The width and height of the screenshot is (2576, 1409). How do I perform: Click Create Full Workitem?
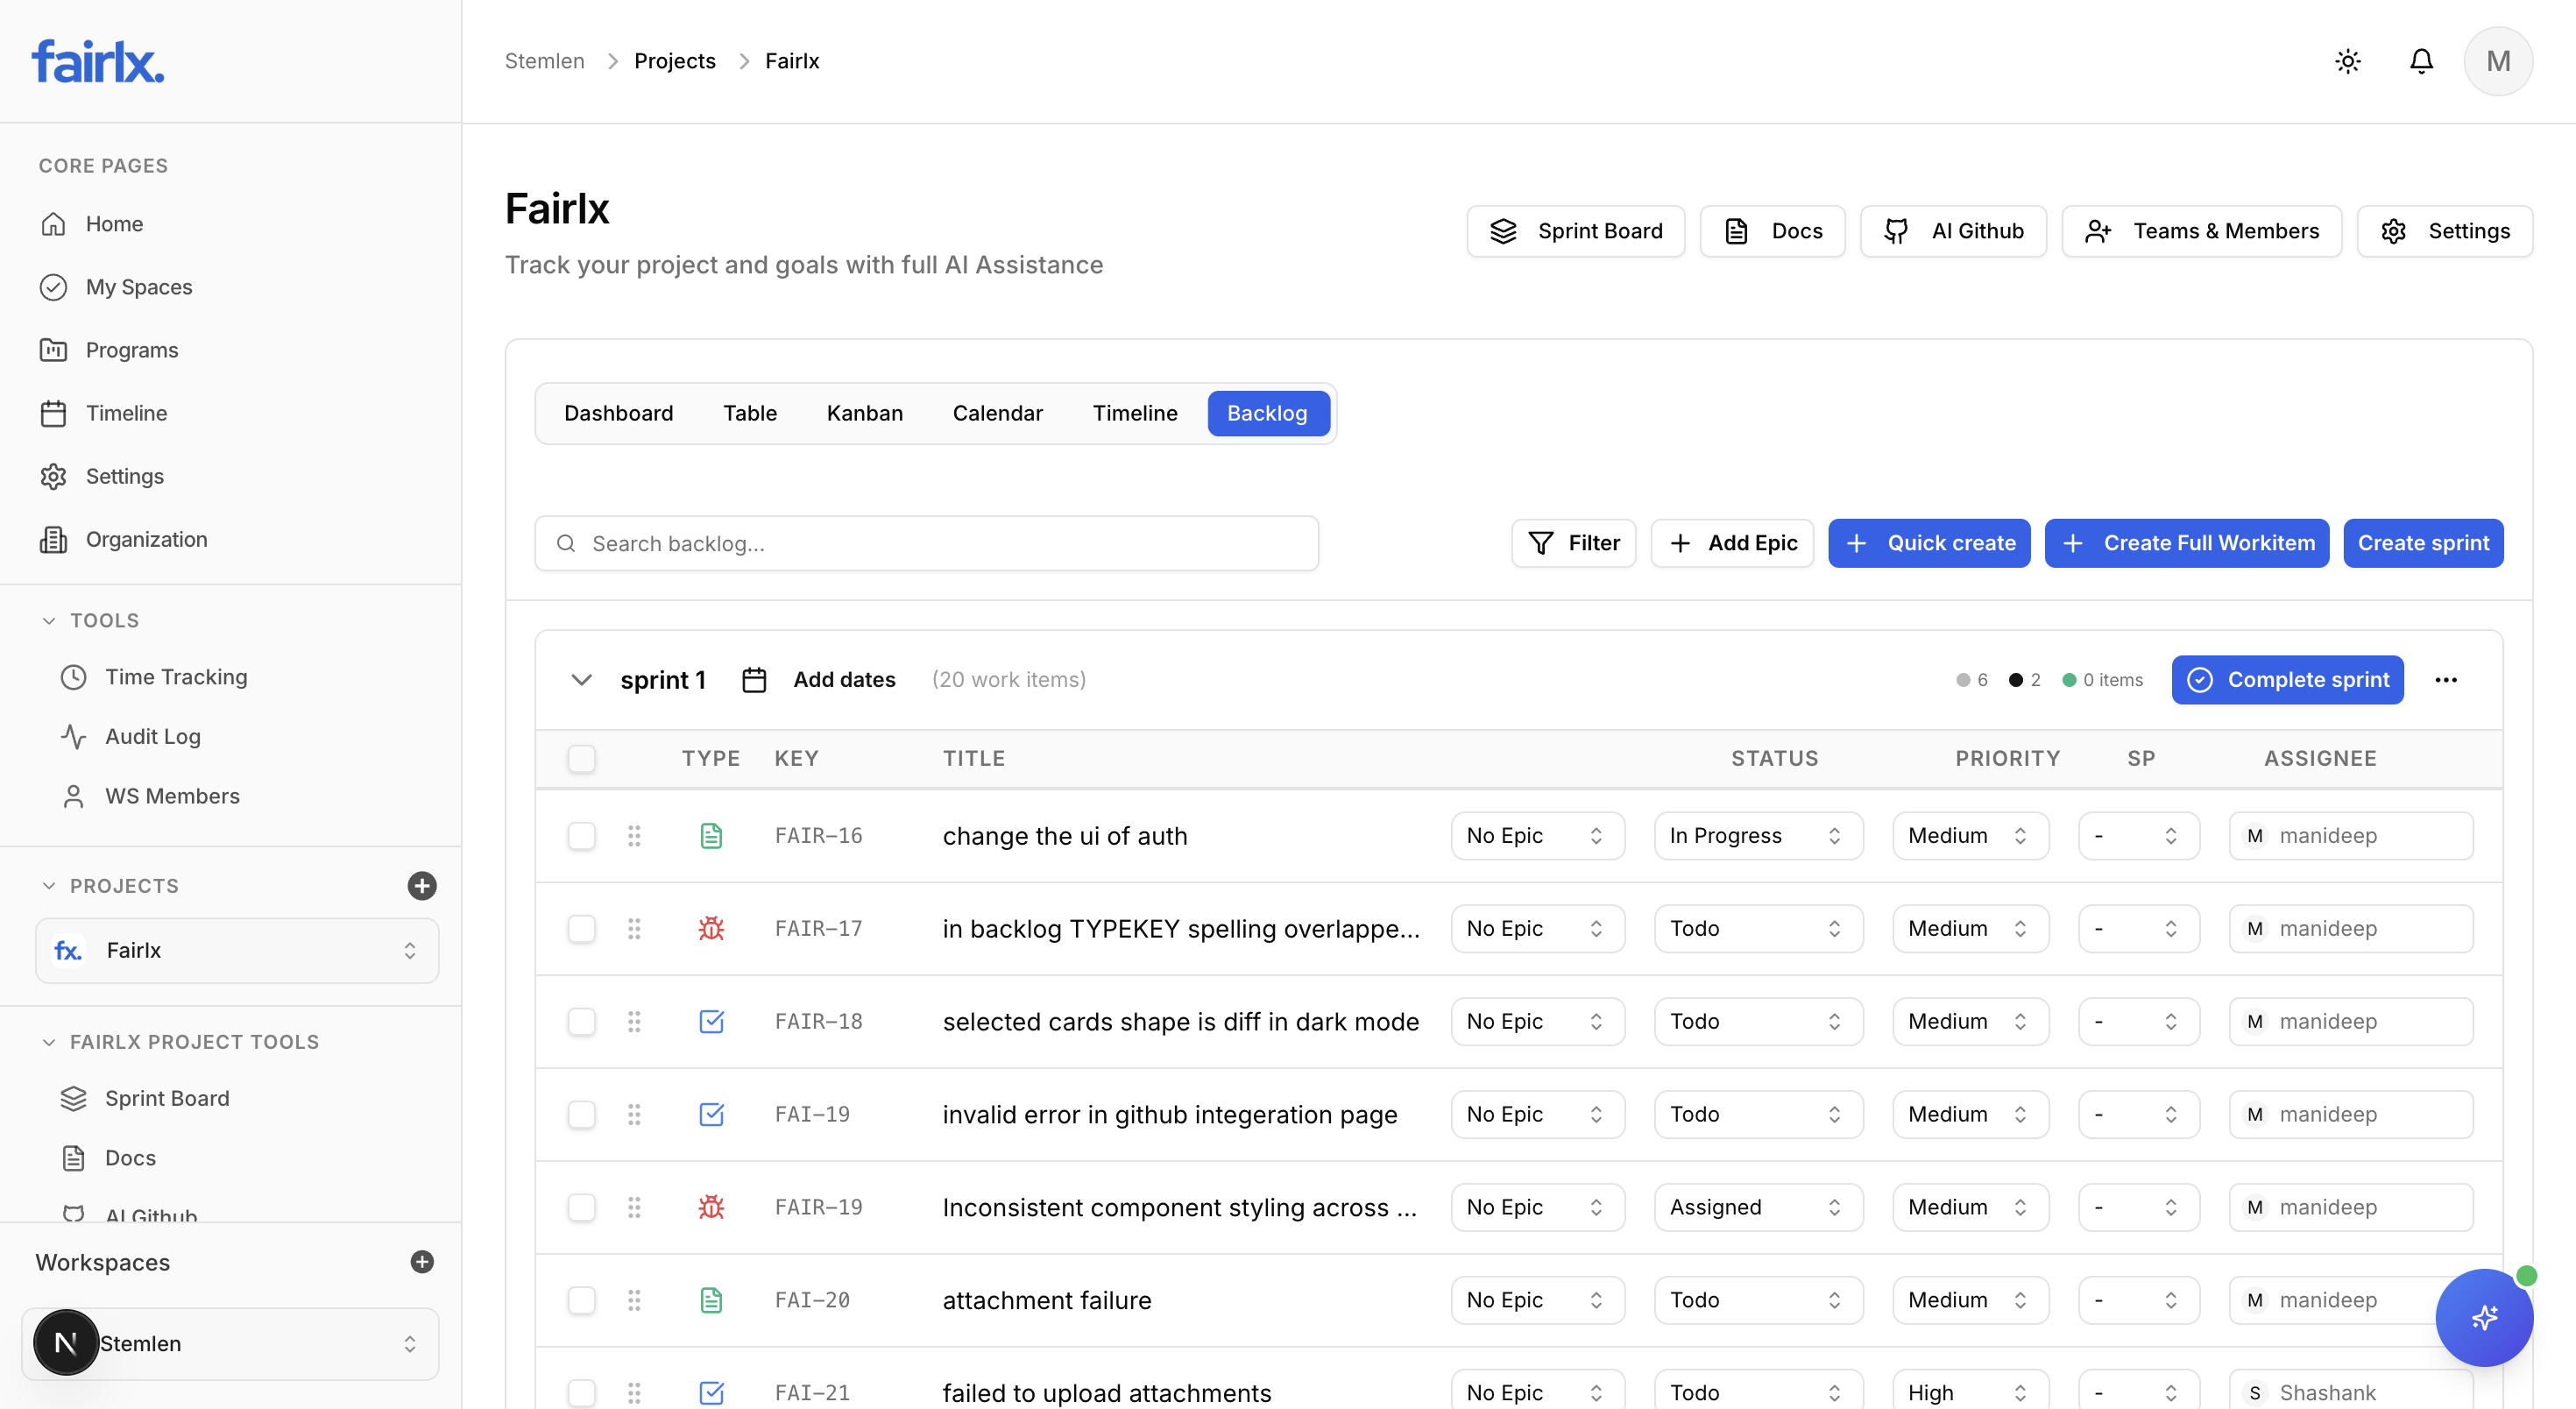click(2186, 543)
